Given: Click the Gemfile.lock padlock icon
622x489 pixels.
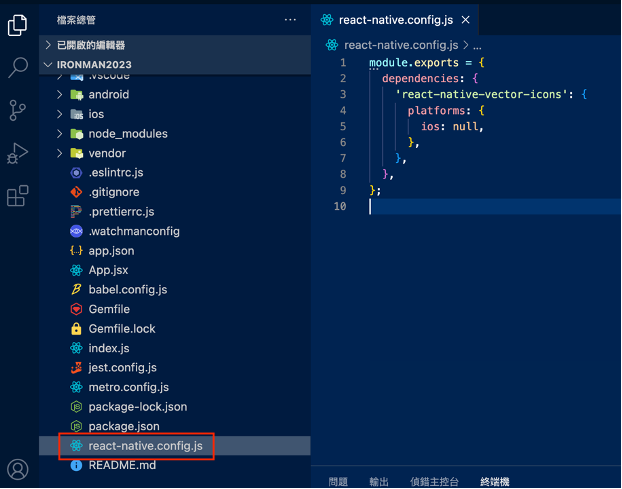Looking at the screenshot, I should [76, 328].
